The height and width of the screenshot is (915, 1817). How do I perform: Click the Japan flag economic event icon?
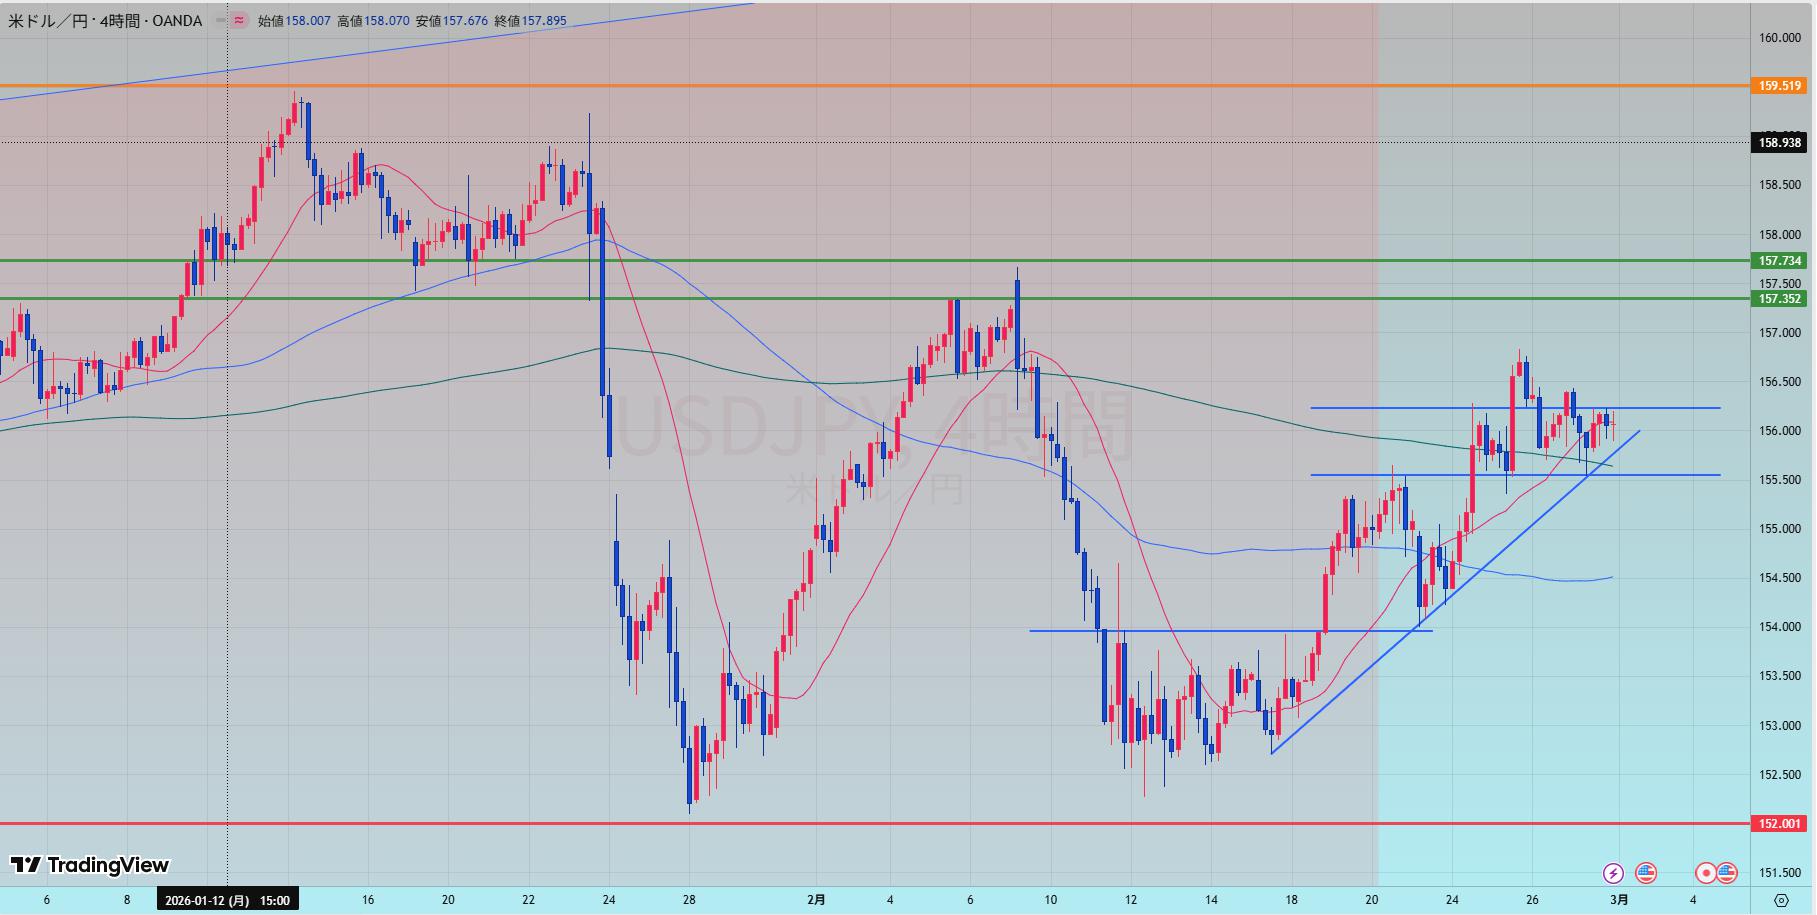point(1707,873)
